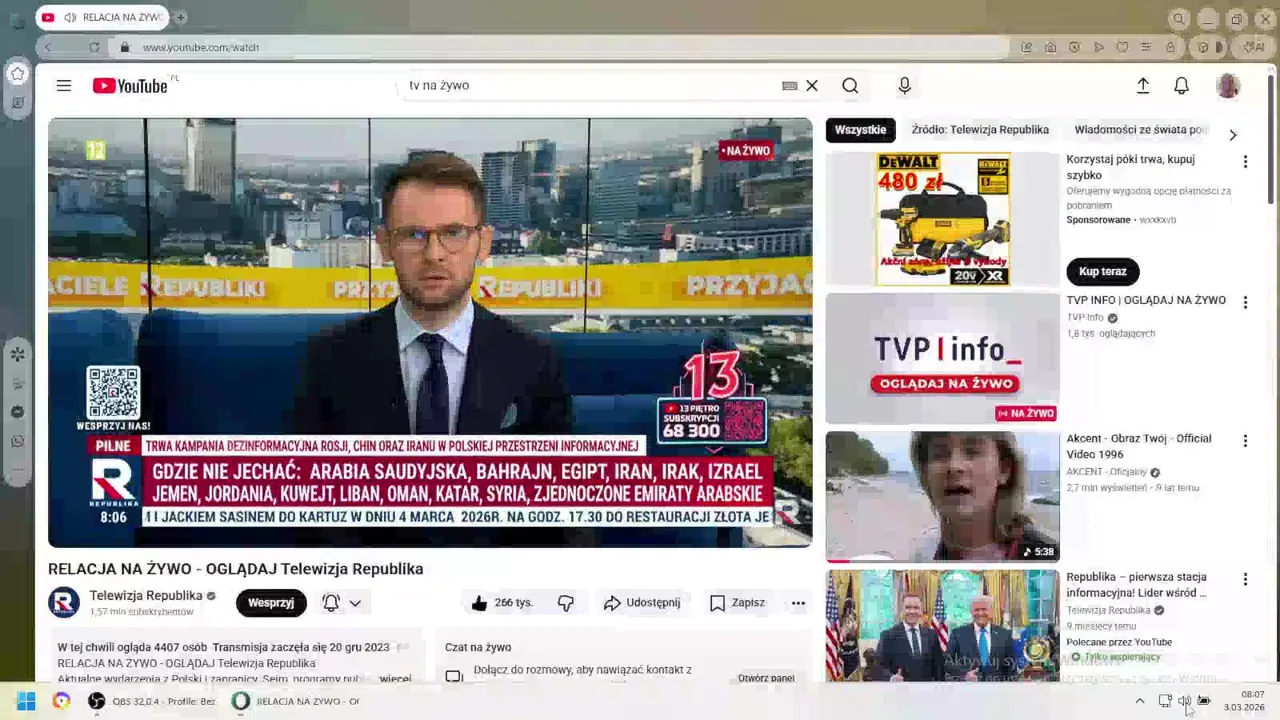Open Telewizja Republika channel avatar
This screenshot has width=1280, height=720.
[64, 602]
